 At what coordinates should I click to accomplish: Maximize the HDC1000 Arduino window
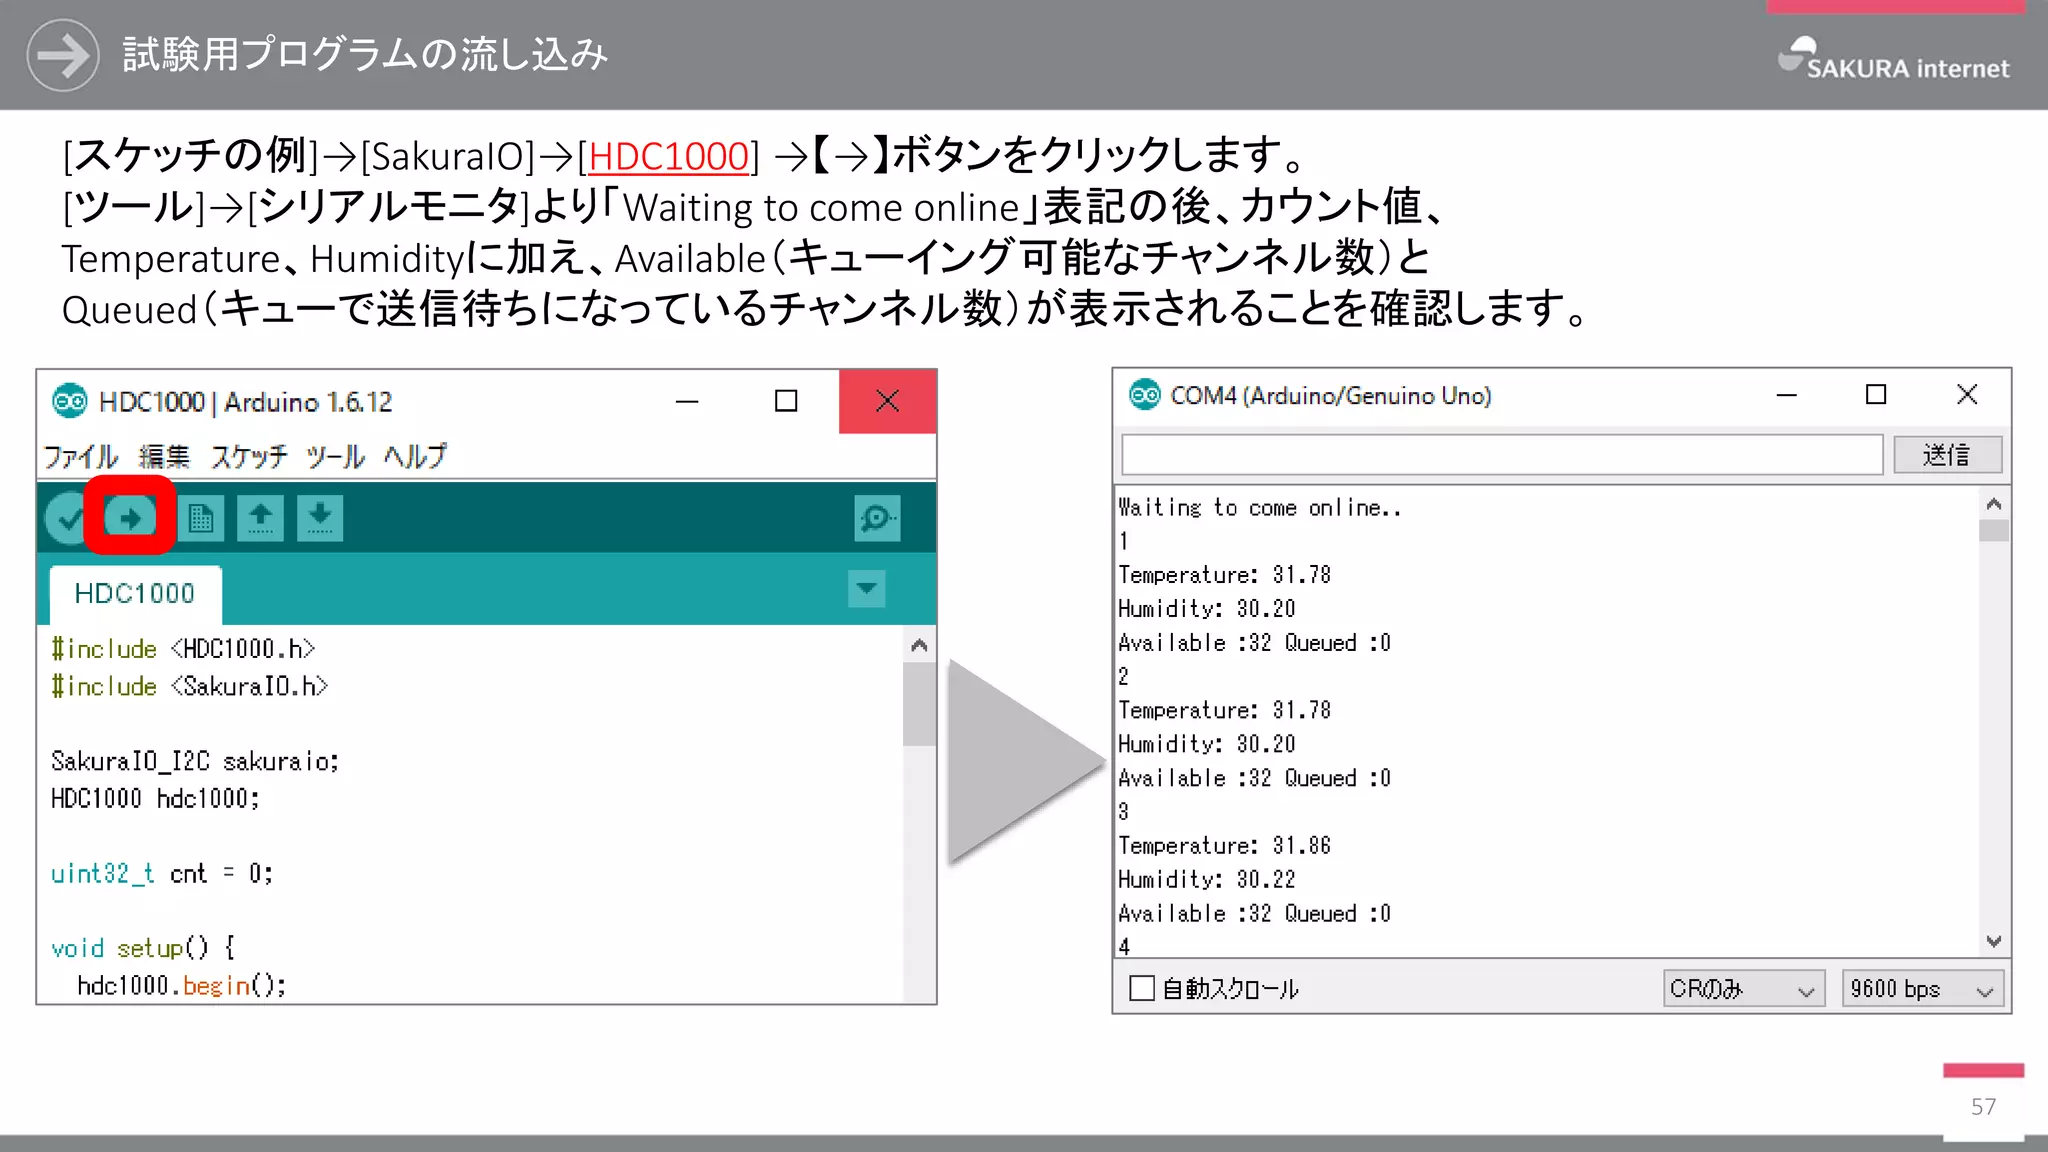point(786,401)
